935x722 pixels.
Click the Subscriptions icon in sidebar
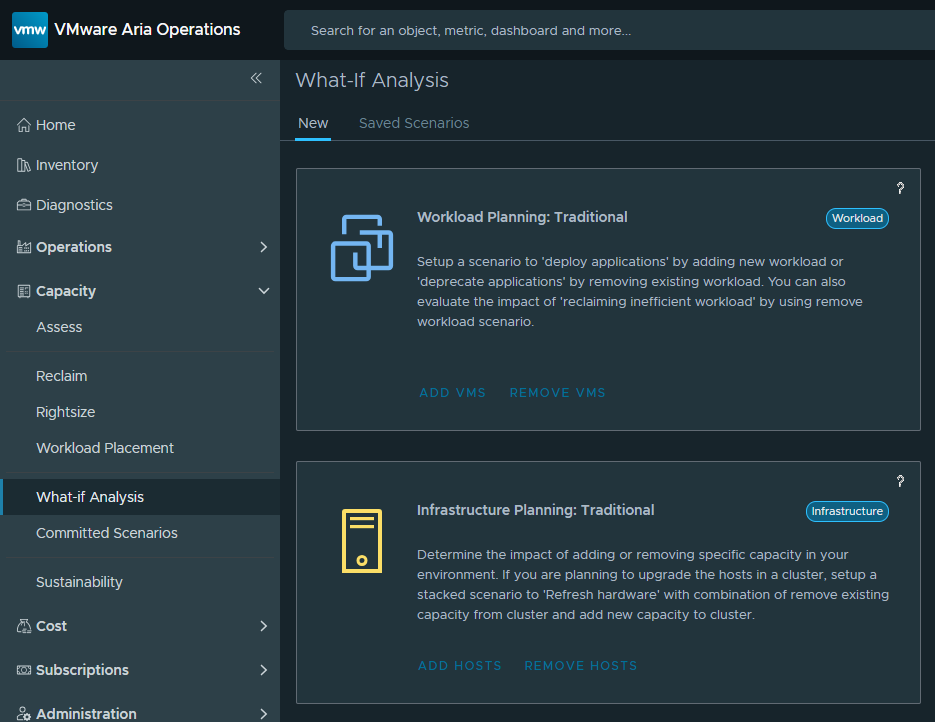(x=24, y=670)
